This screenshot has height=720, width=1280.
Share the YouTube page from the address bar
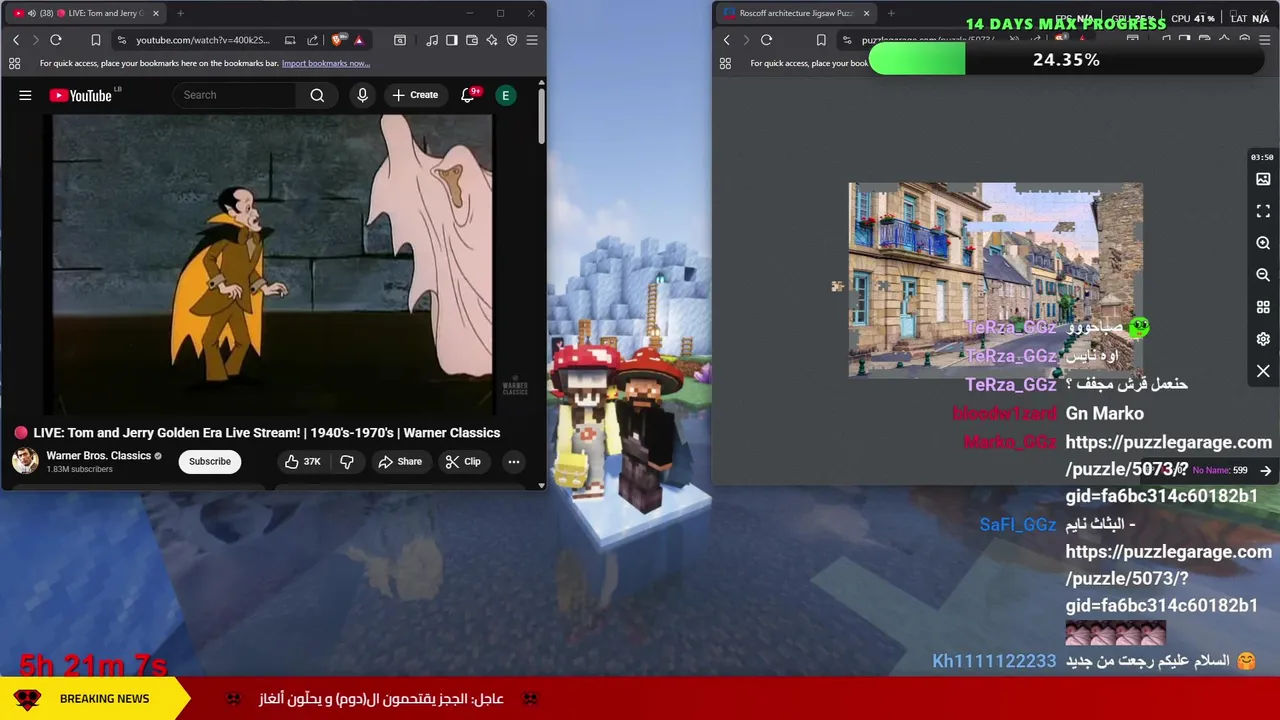point(312,40)
